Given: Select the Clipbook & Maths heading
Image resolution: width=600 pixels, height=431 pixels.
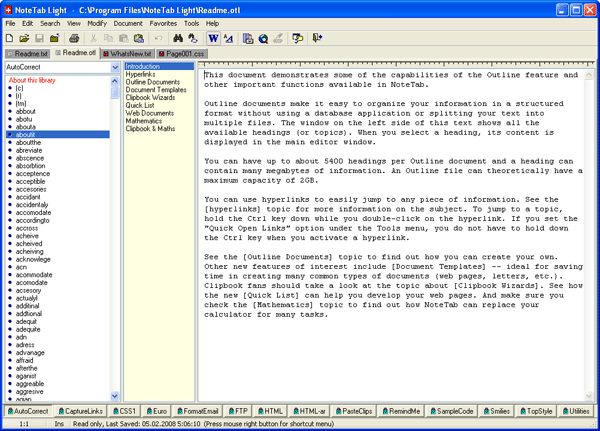Looking at the screenshot, I should 150,129.
